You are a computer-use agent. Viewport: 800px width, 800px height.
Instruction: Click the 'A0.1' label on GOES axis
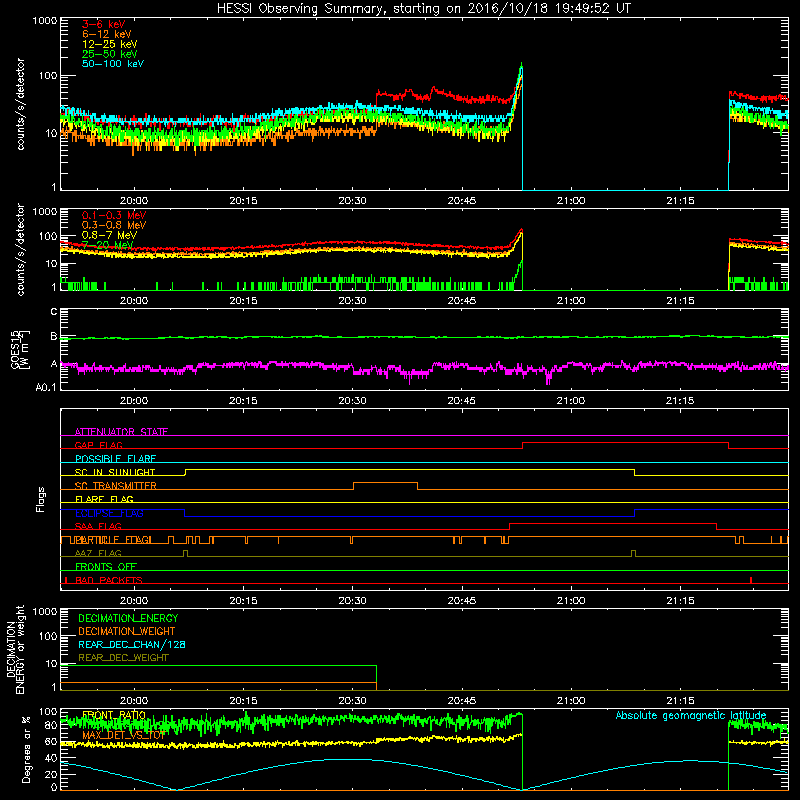[x=46, y=387]
